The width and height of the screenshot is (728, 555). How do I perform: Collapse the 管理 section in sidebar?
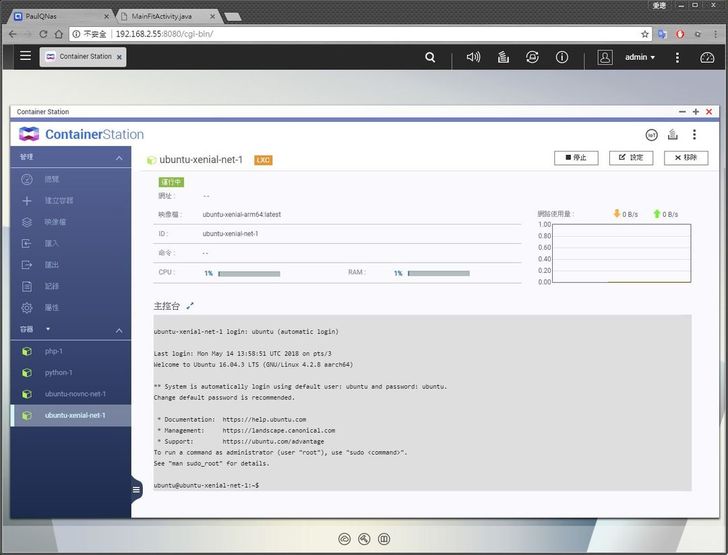(119, 158)
